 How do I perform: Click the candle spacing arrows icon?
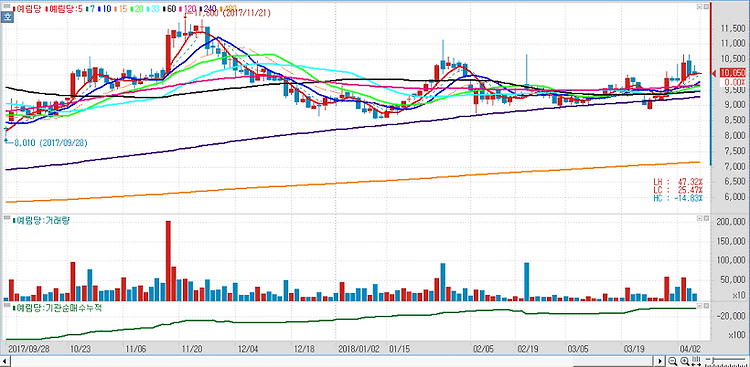(x=696, y=361)
